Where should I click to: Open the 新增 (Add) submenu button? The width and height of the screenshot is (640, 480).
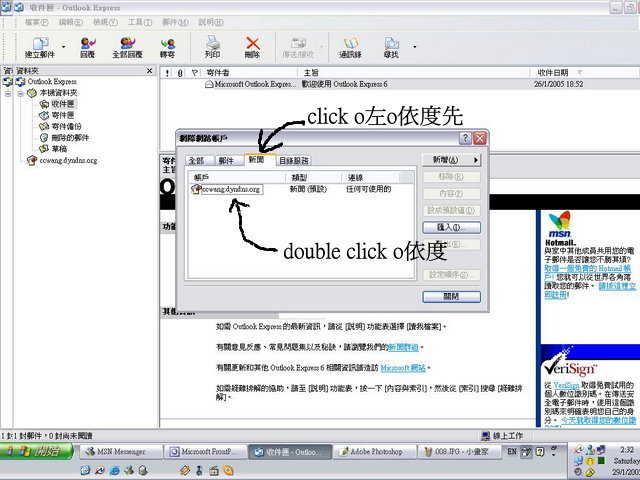pos(452,160)
